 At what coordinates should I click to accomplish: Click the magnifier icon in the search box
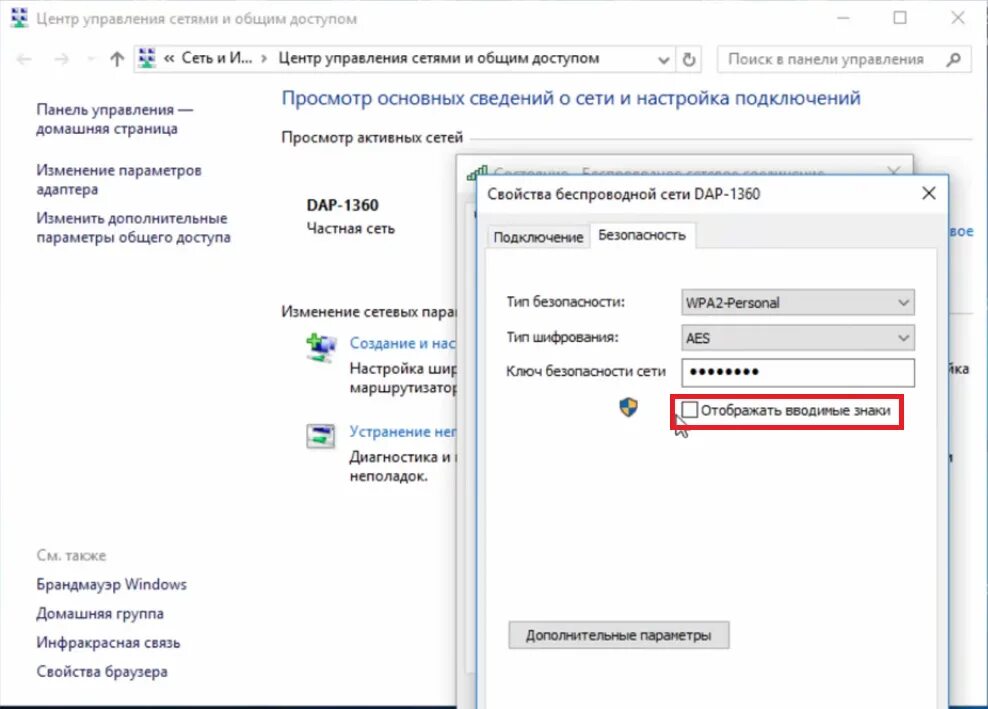tap(954, 59)
